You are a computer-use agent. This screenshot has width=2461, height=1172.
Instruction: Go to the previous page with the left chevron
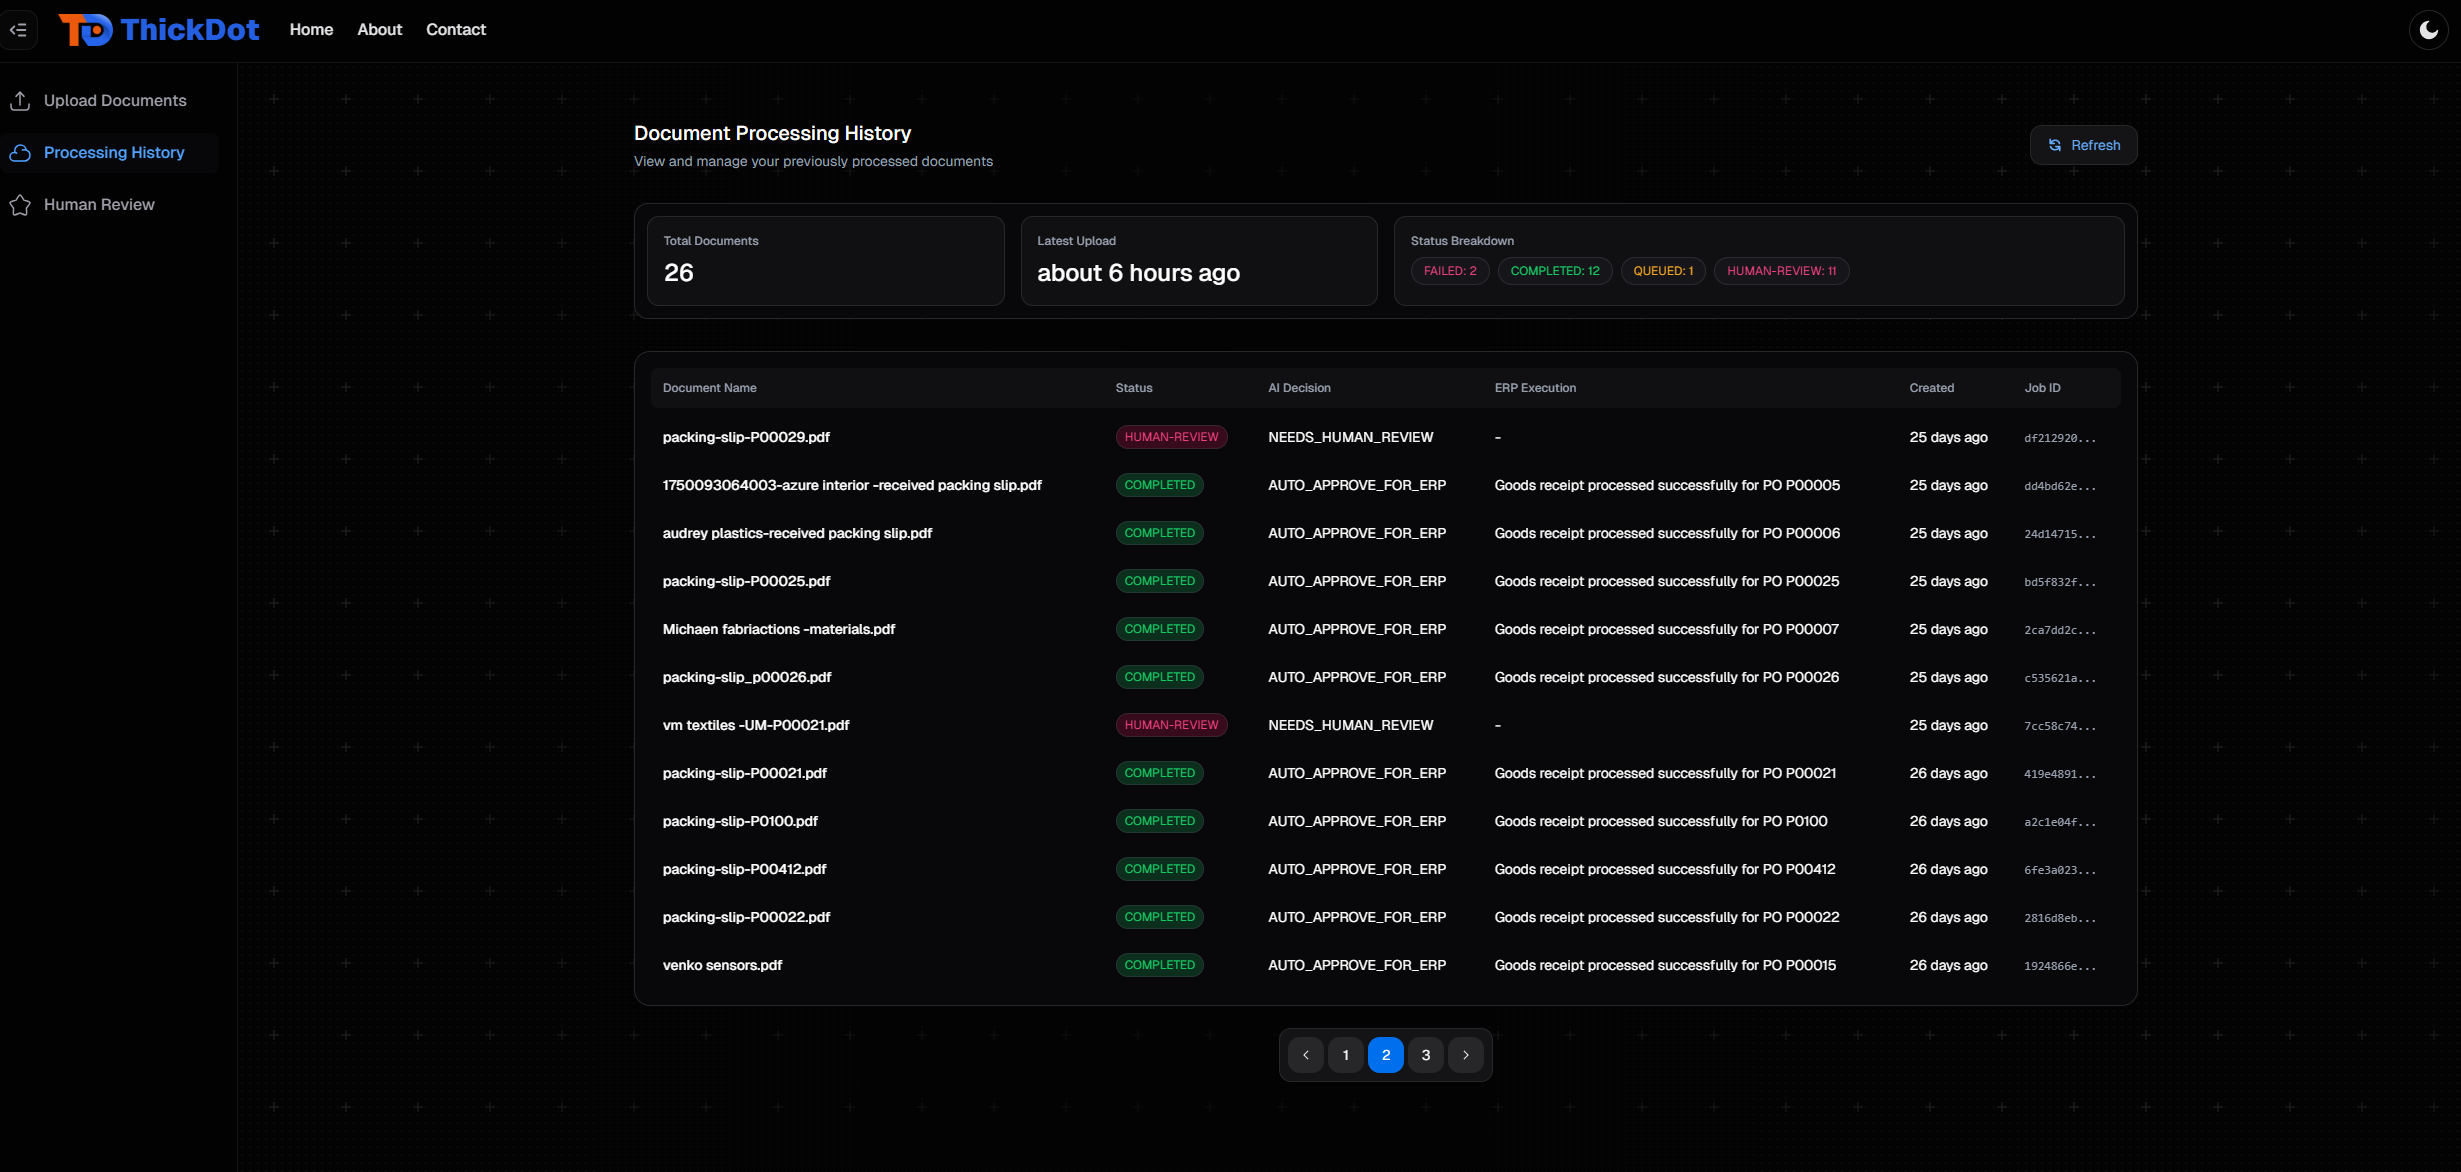pos(1305,1055)
